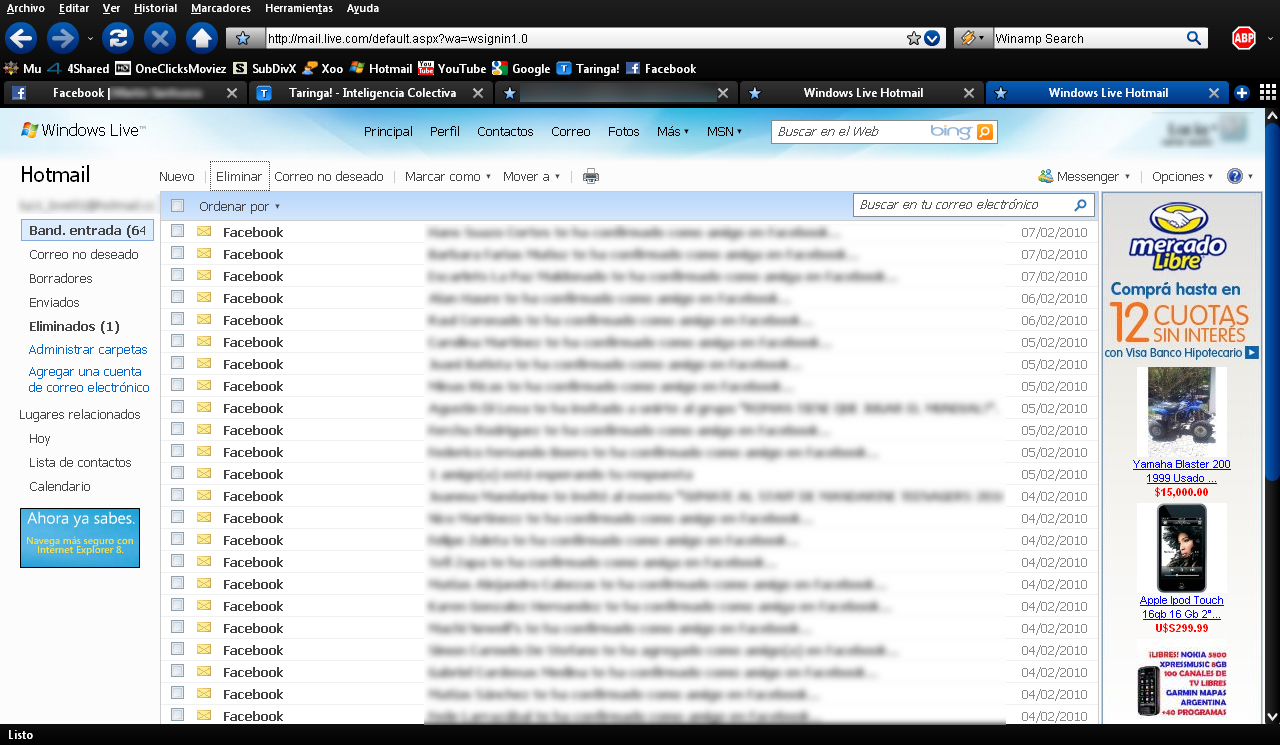This screenshot has height=745, width=1280.
Task: Open the Marcadores menu
Action: point(221,8)
